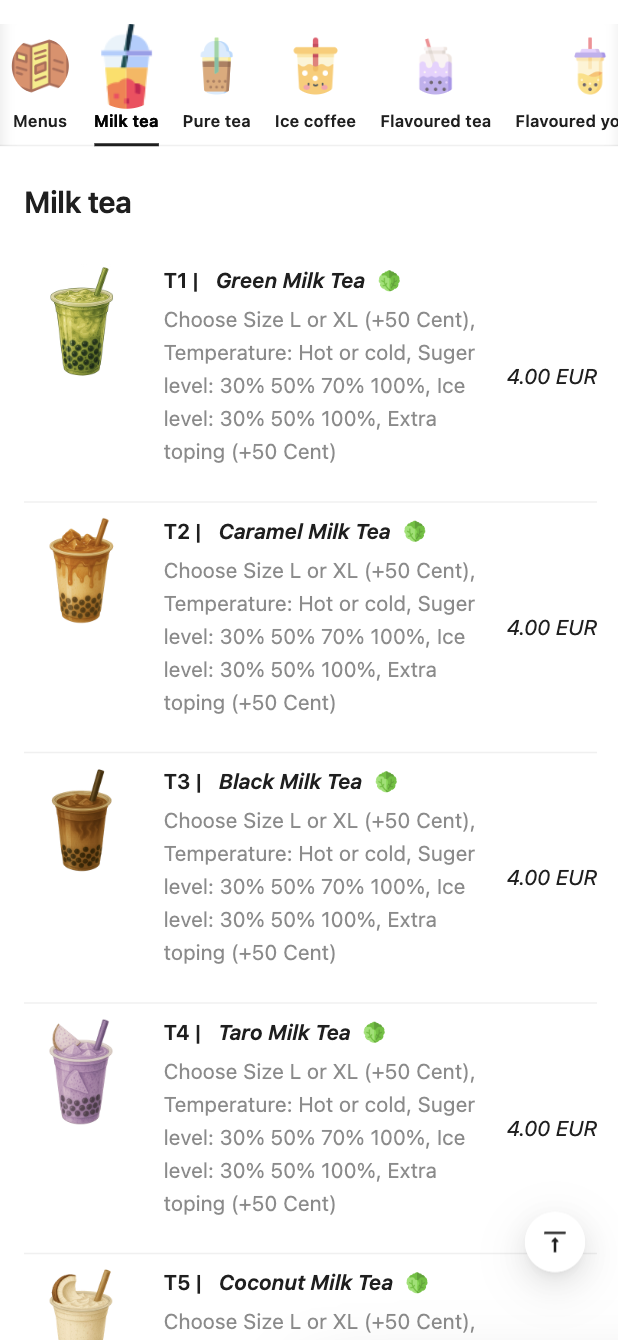Viewport: 618px width, 1340px height.
Task: Click the Menus book icon
Action: tap(40, 66)
